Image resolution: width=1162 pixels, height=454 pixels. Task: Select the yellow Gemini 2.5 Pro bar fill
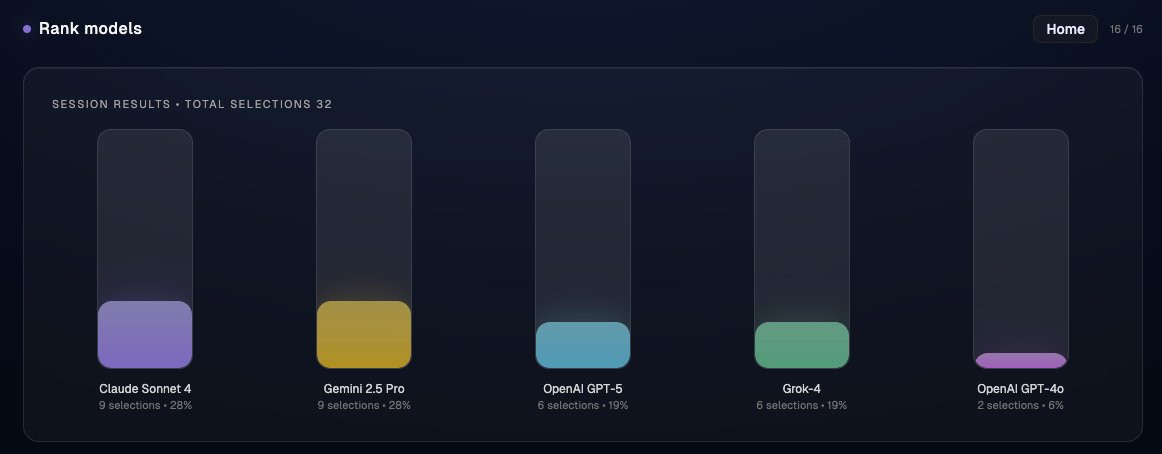[x=364, y=335]
